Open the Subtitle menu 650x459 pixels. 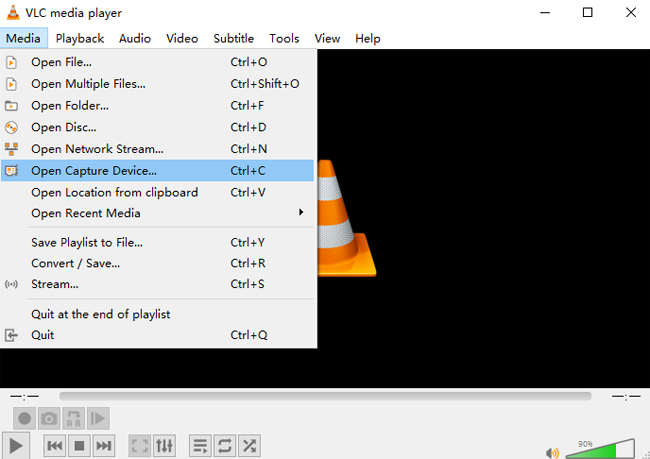(x=233, y=38)
